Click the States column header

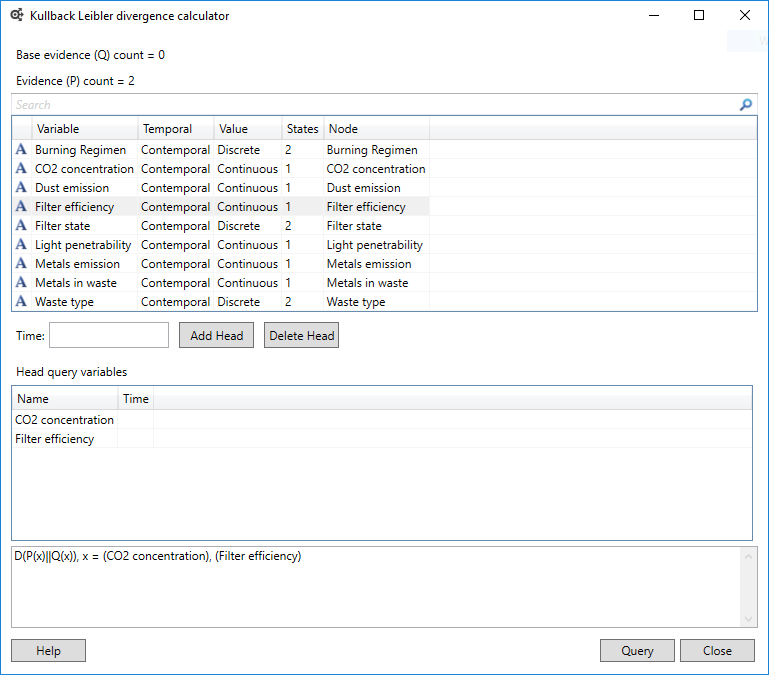pos(302,129)
